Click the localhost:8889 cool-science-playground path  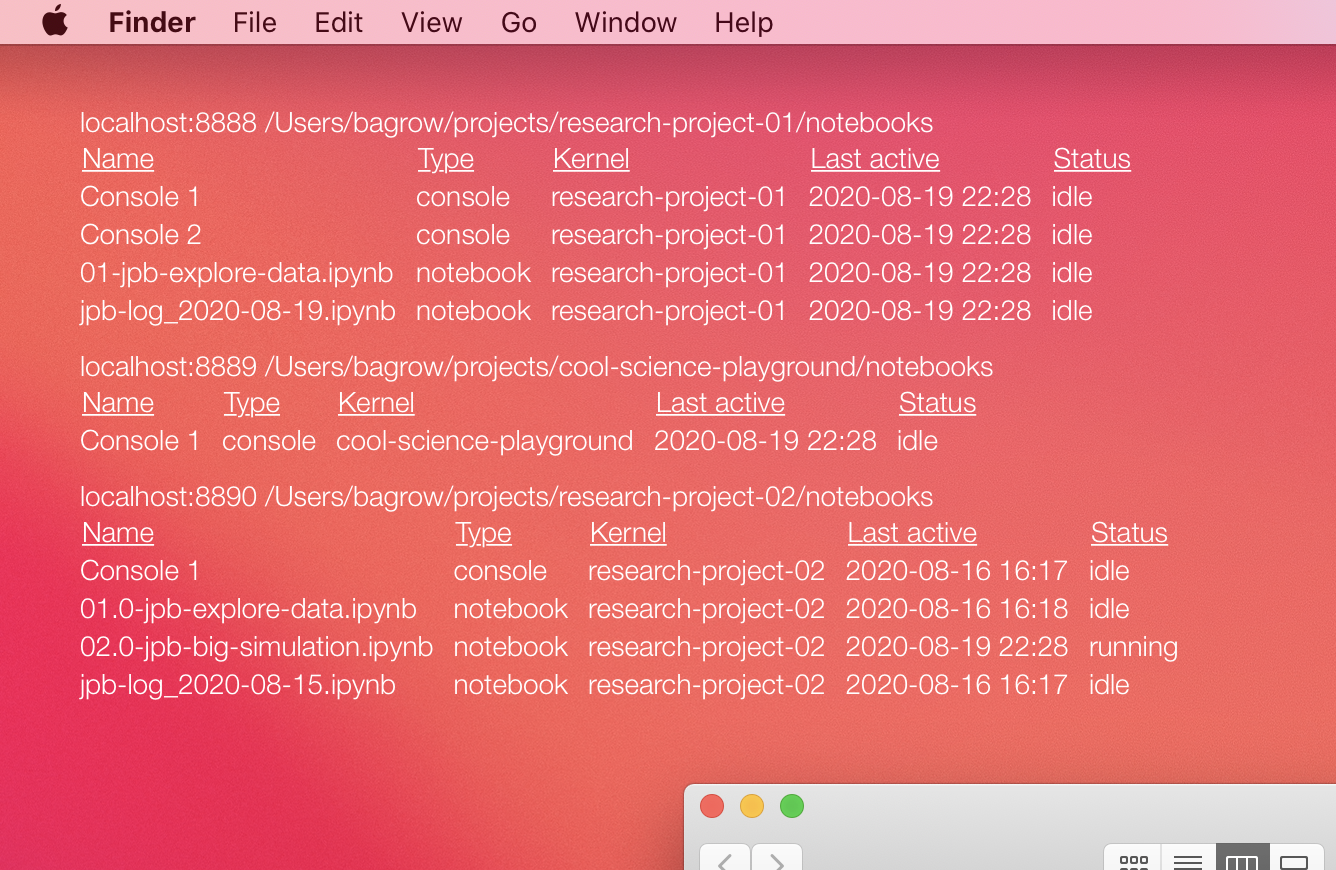[536, 367]
